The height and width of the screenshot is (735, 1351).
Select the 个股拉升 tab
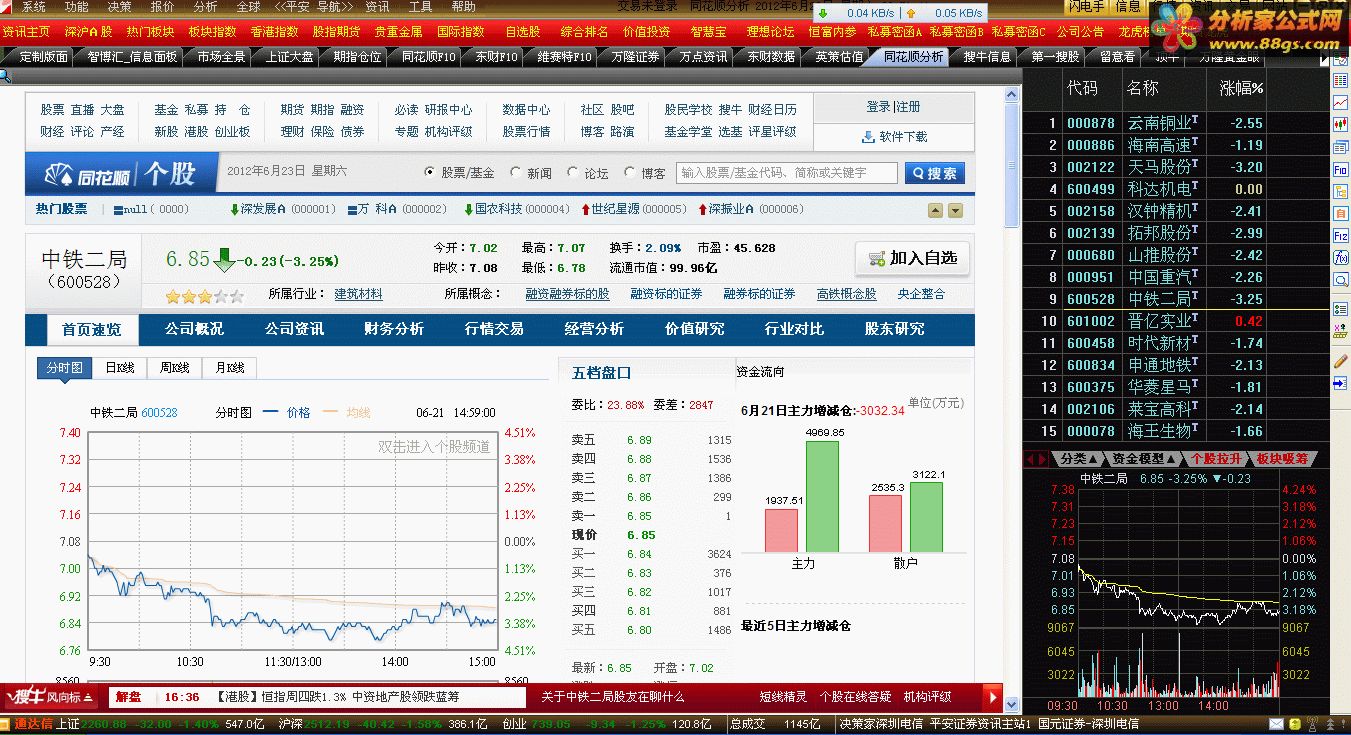[1216, 458]
